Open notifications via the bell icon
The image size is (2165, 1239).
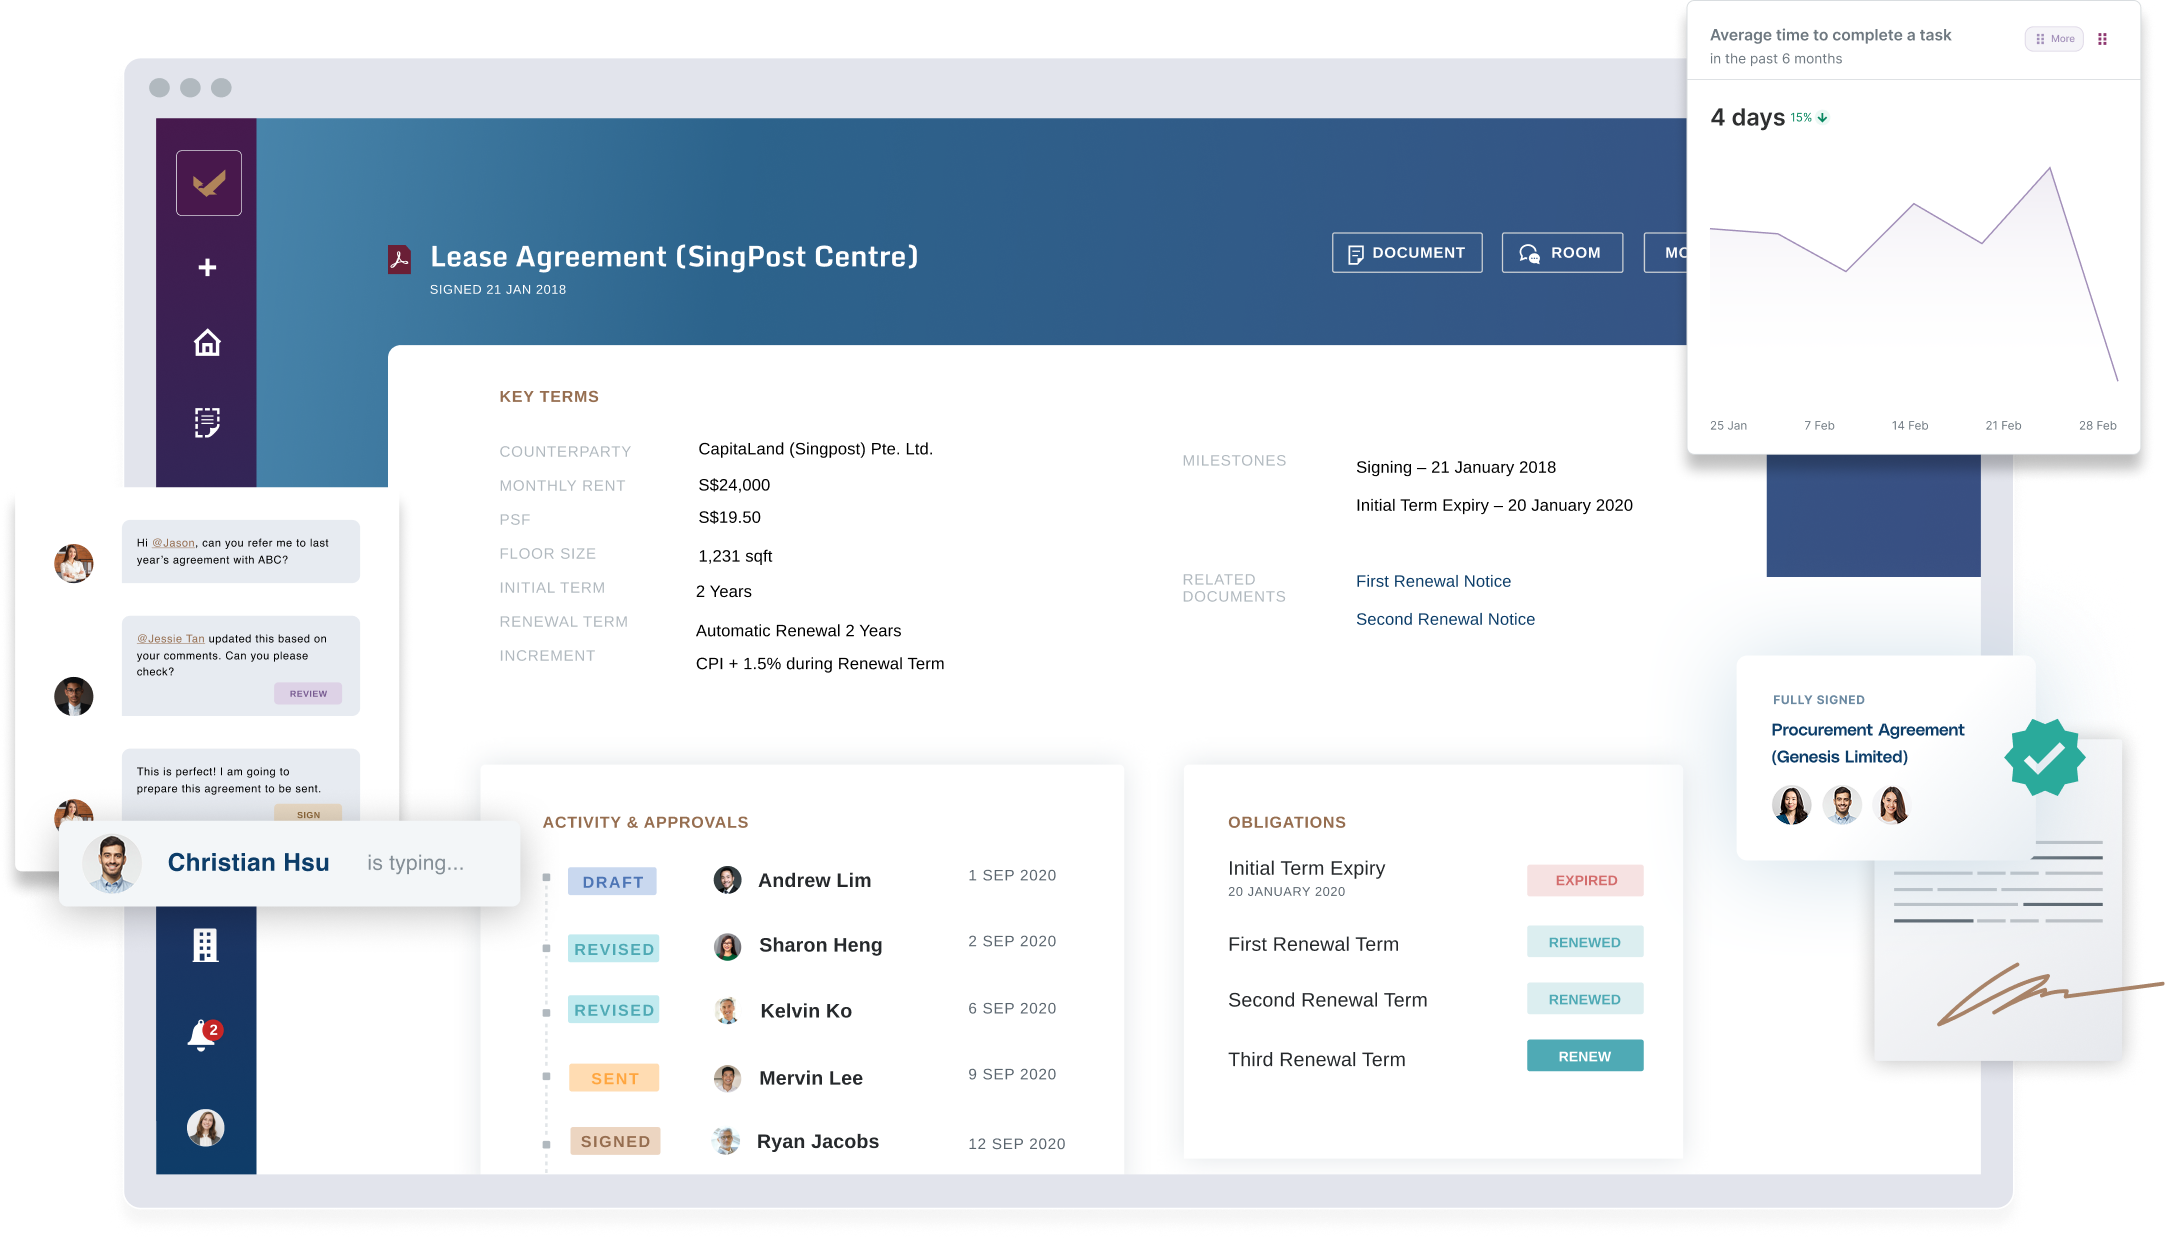(203, 1035)
